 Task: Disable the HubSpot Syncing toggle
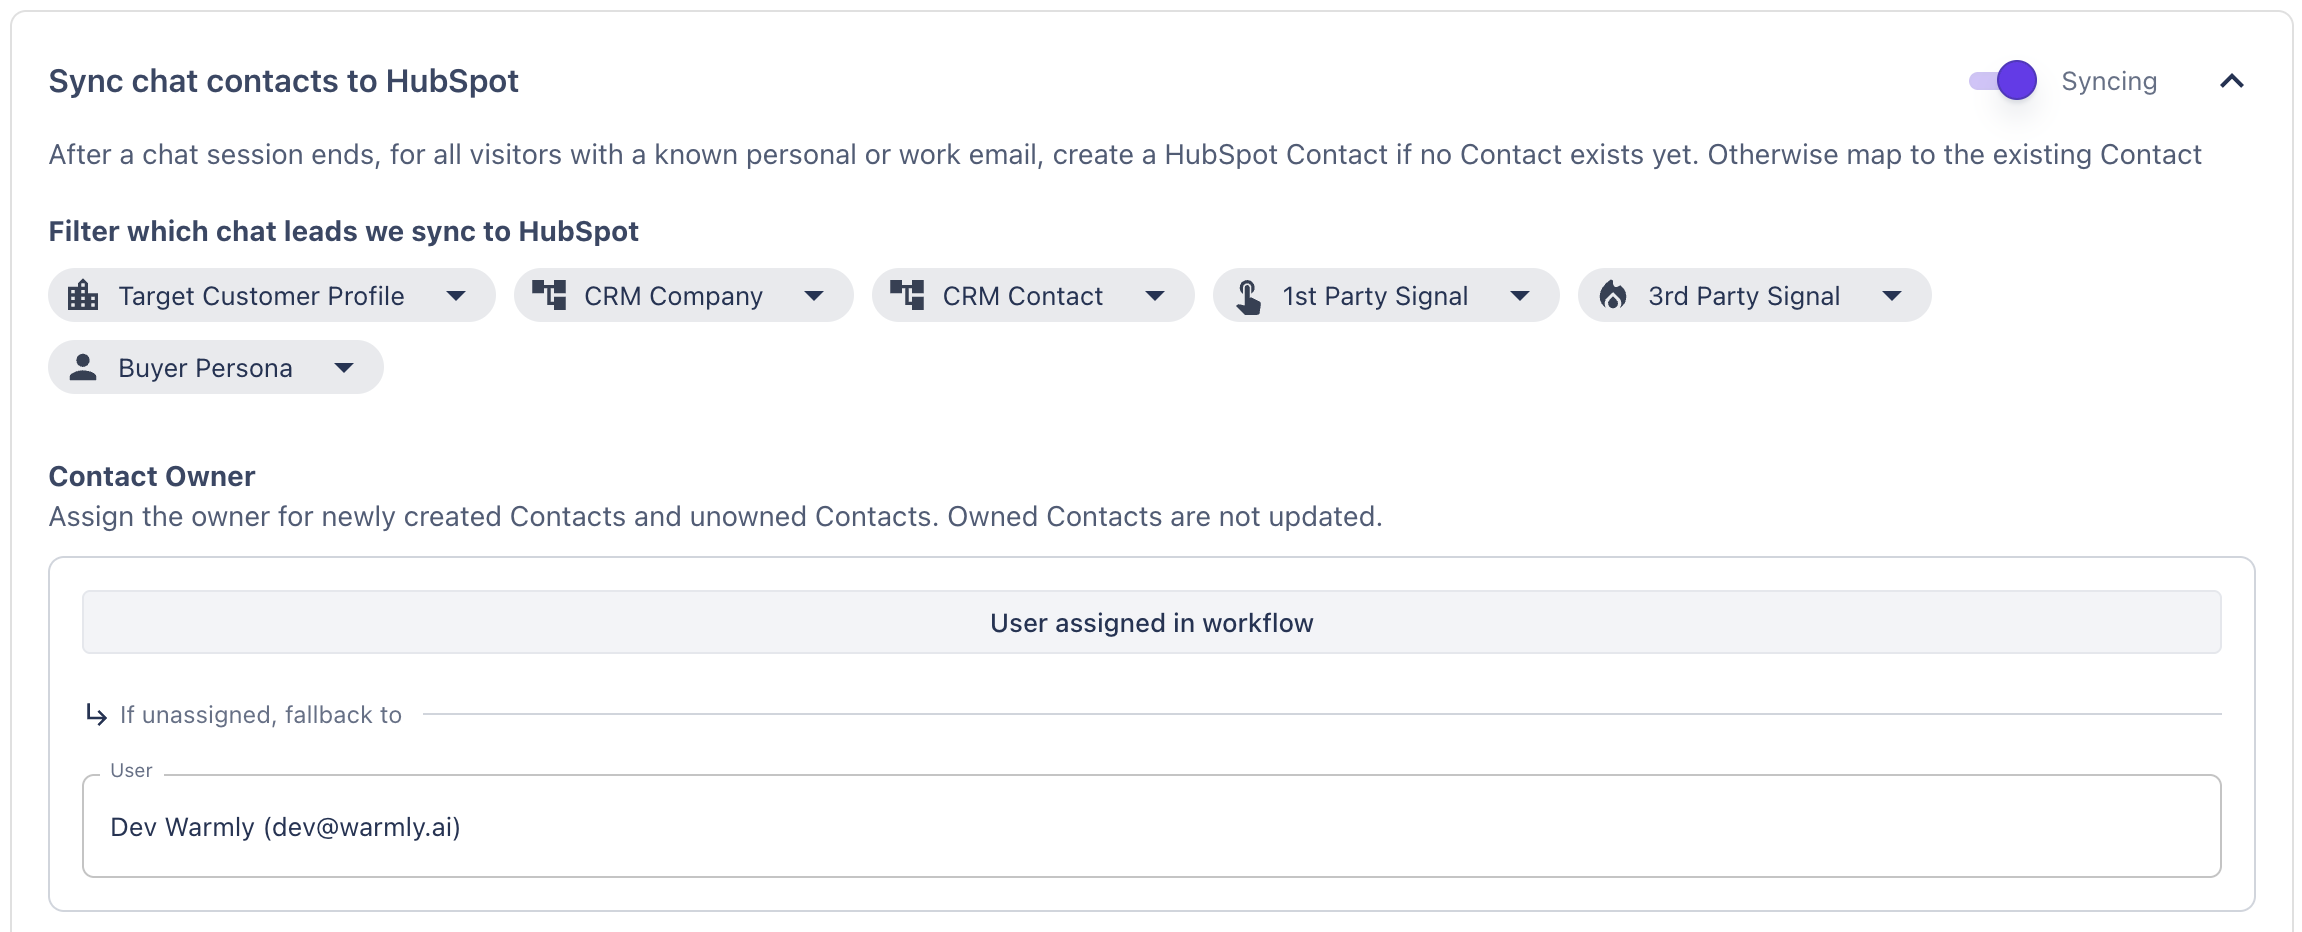coord(2003,81)
